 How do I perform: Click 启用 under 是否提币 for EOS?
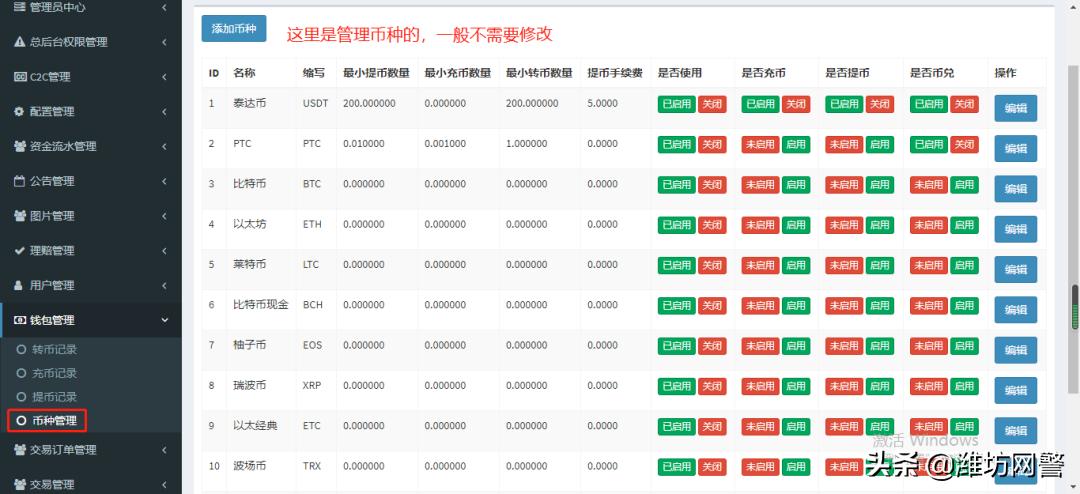coord(880,346)
